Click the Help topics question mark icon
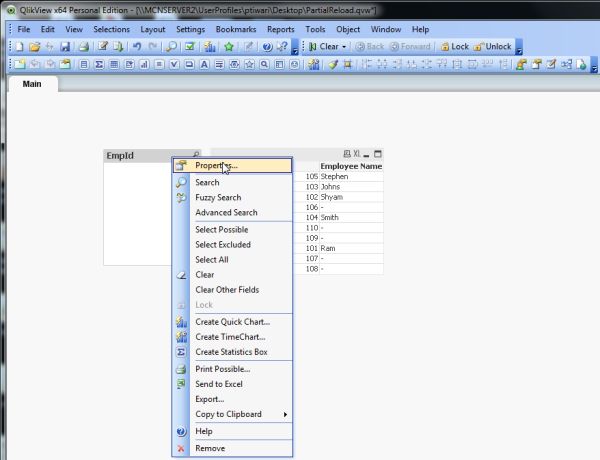 coord(267,47)
